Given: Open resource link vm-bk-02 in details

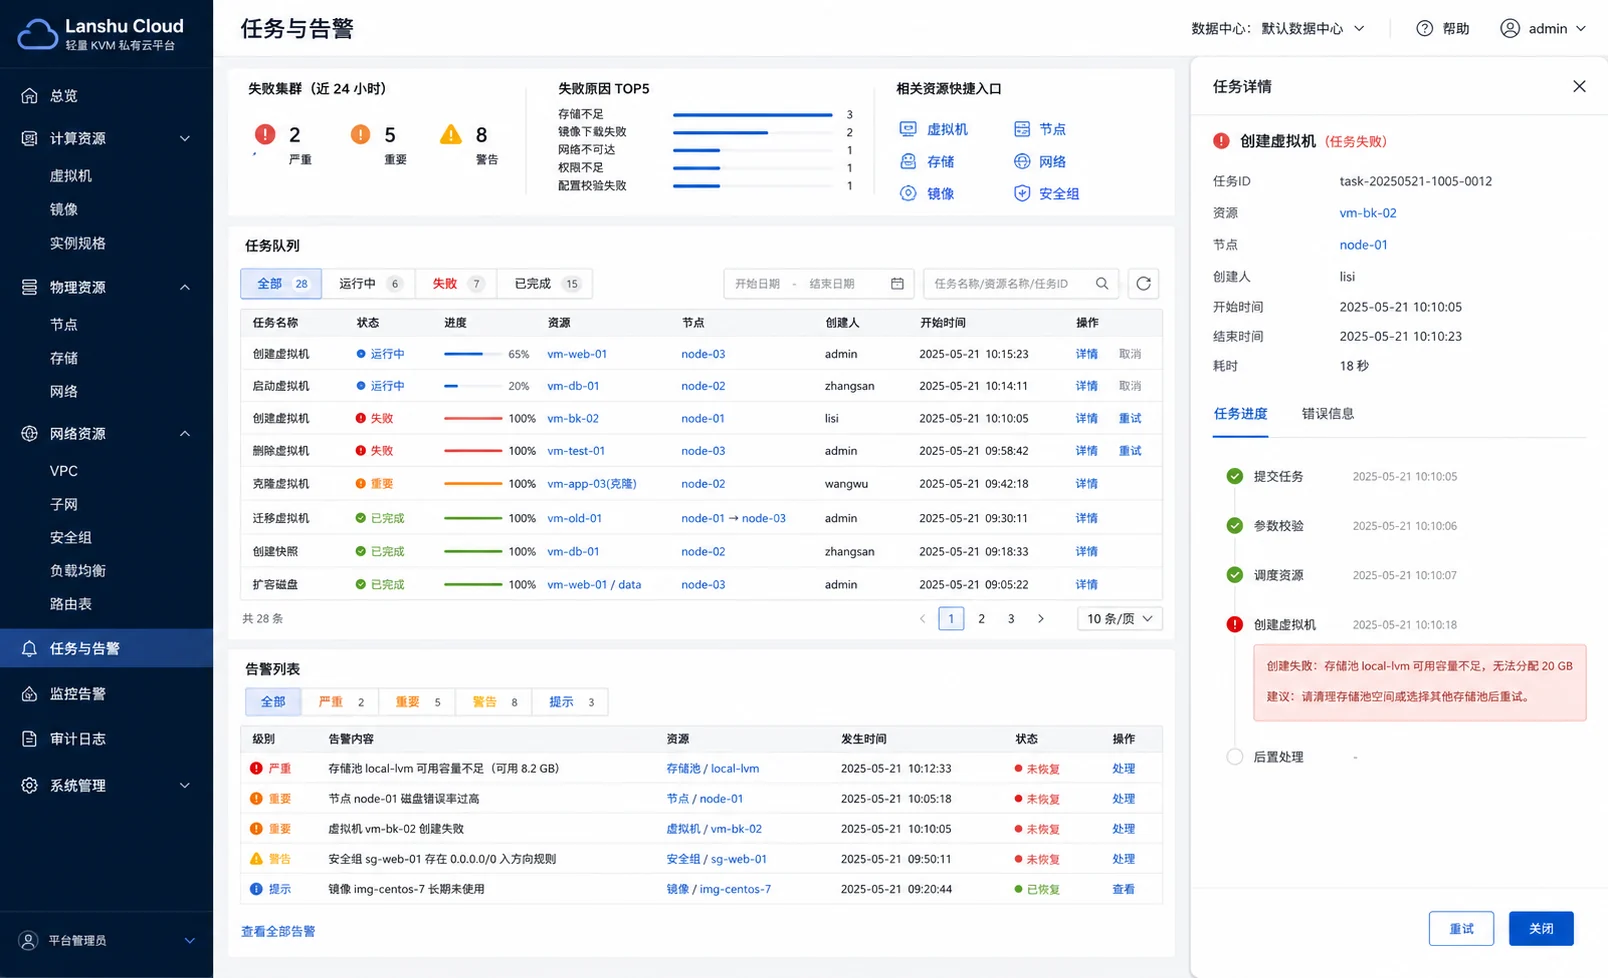Looking at the screenshot, I should pyautogui.click(x=1368, y=213).
